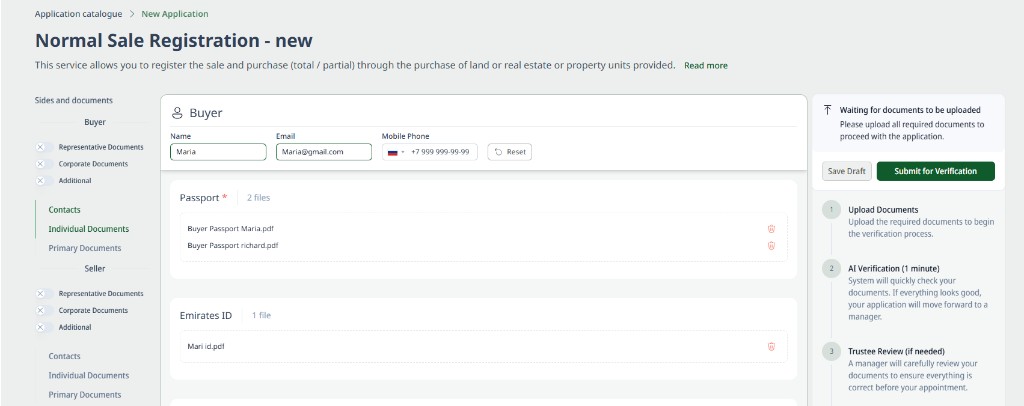Enable Seller Additional documents switch

[x=44, y=327]
